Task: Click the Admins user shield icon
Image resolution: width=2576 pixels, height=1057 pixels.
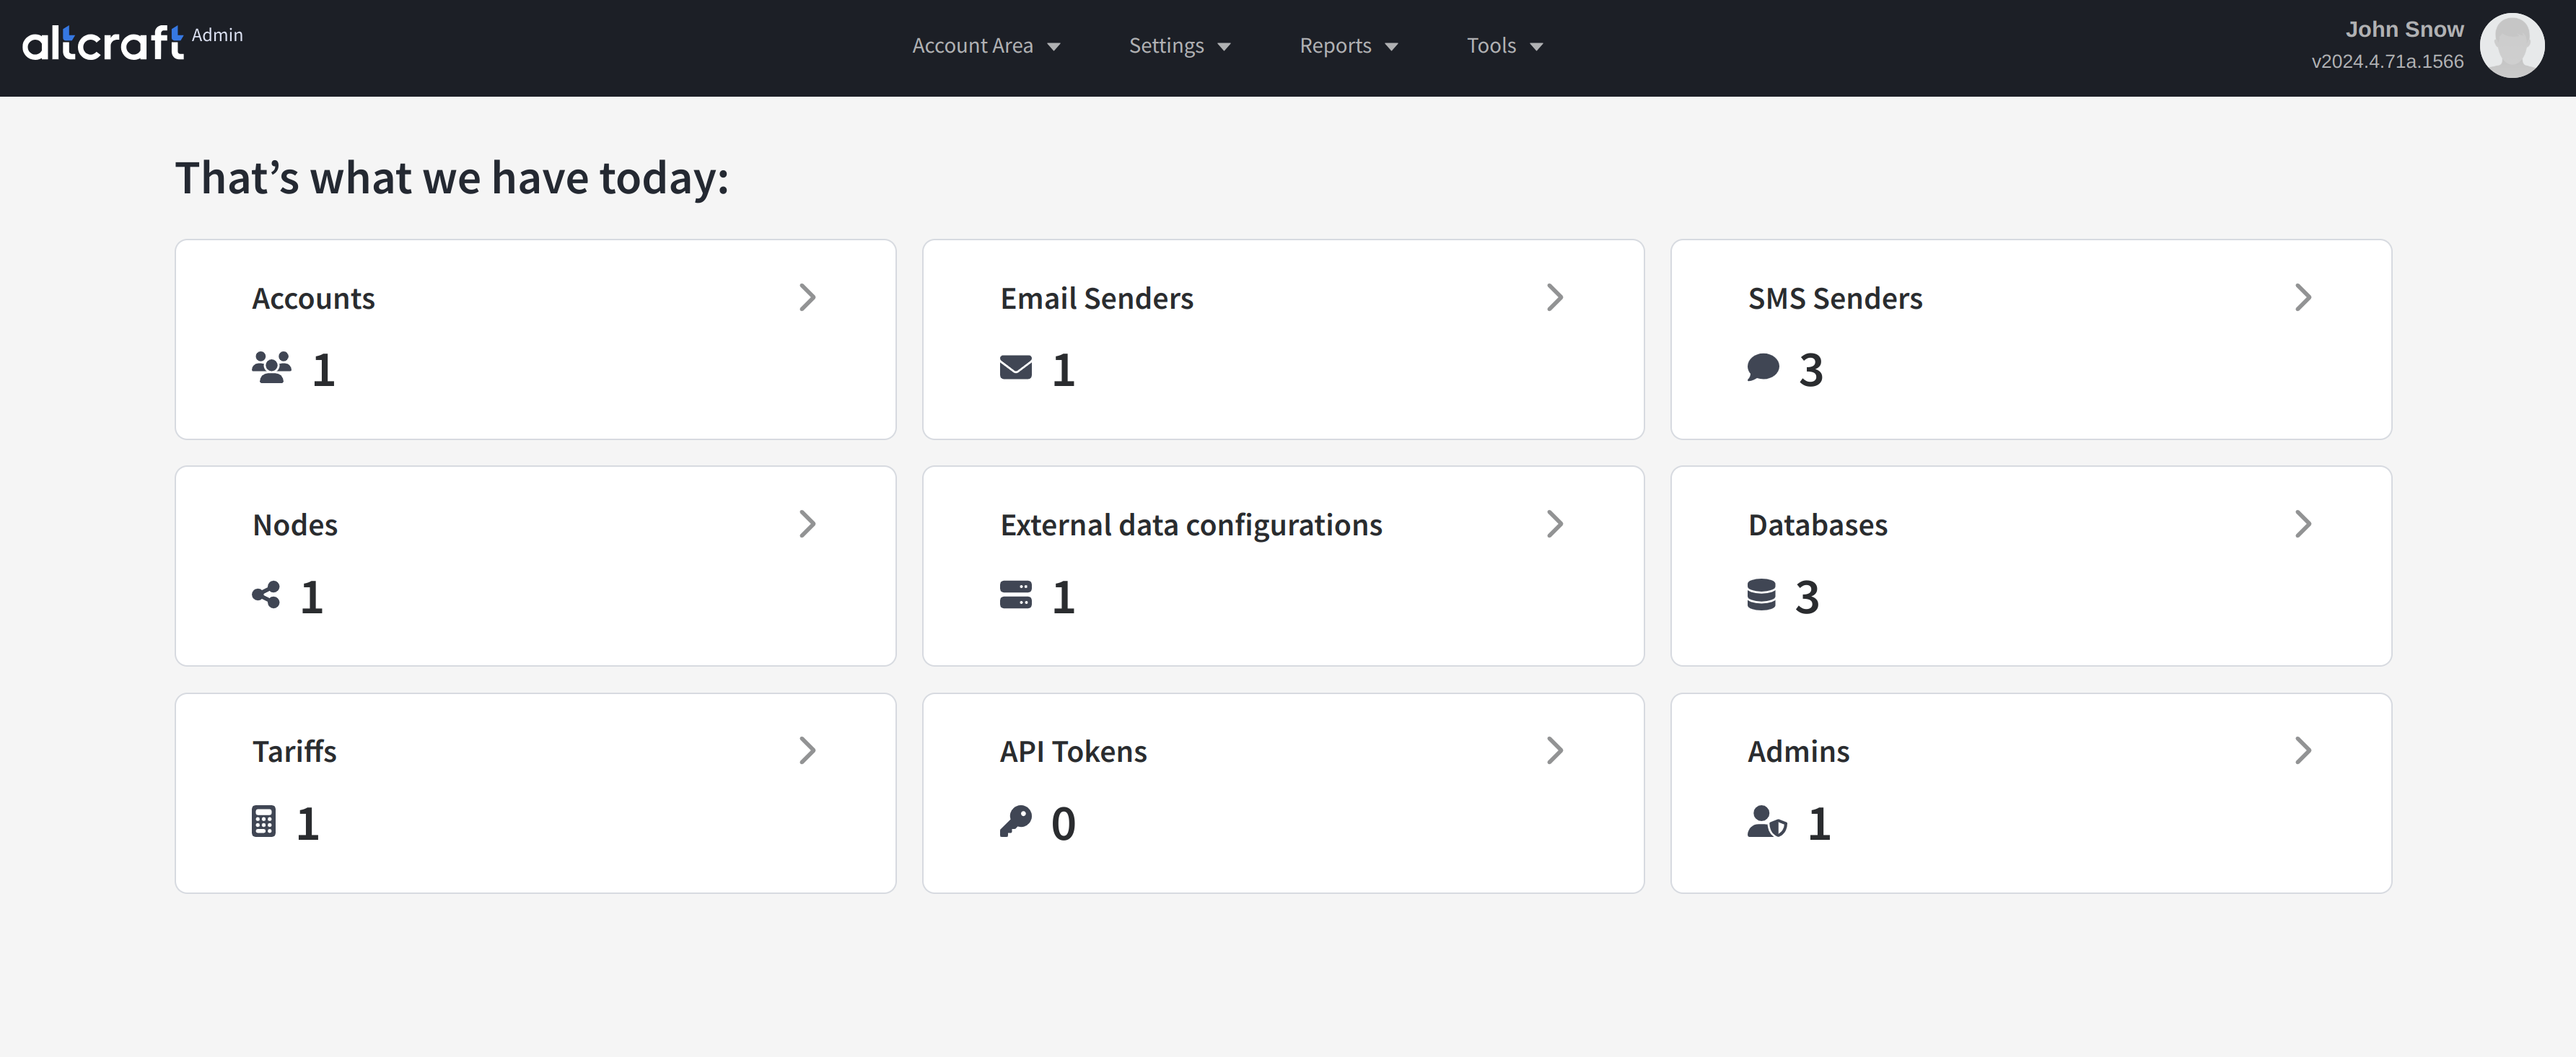Action: 1766,822
